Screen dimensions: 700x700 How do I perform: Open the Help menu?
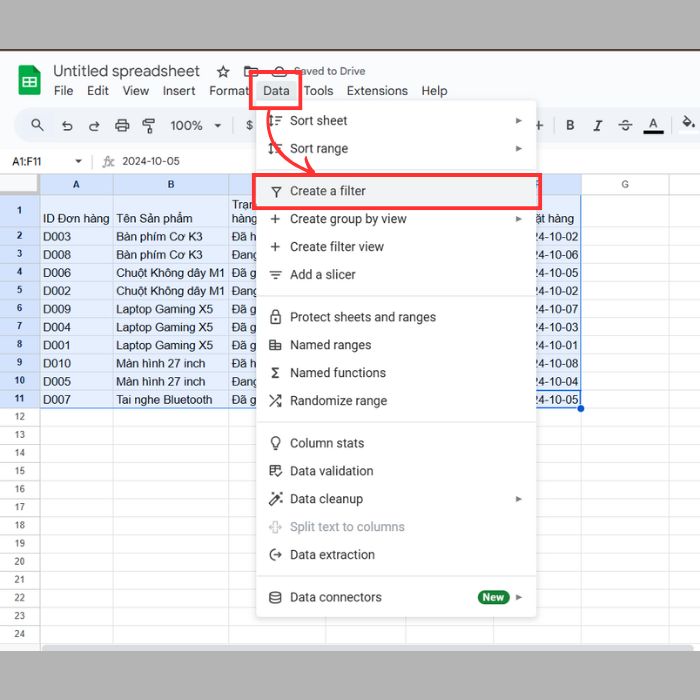click(x=434, y=91)
